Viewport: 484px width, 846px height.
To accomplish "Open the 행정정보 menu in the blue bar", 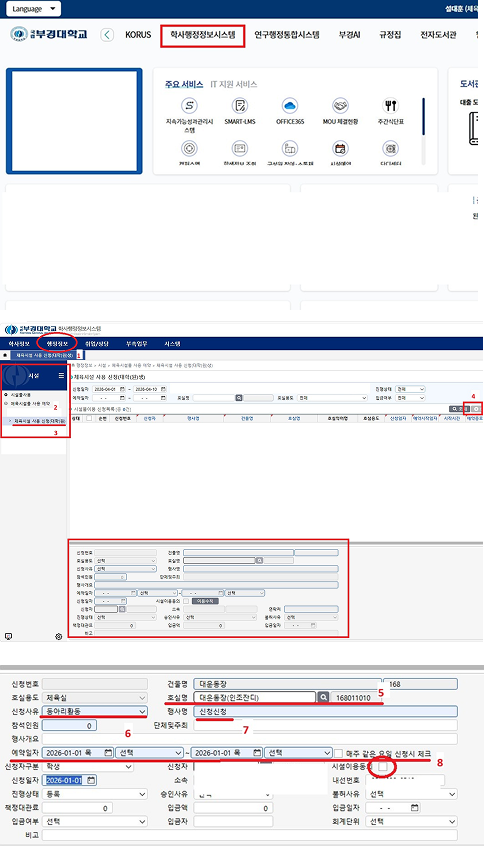I will 57,344.
